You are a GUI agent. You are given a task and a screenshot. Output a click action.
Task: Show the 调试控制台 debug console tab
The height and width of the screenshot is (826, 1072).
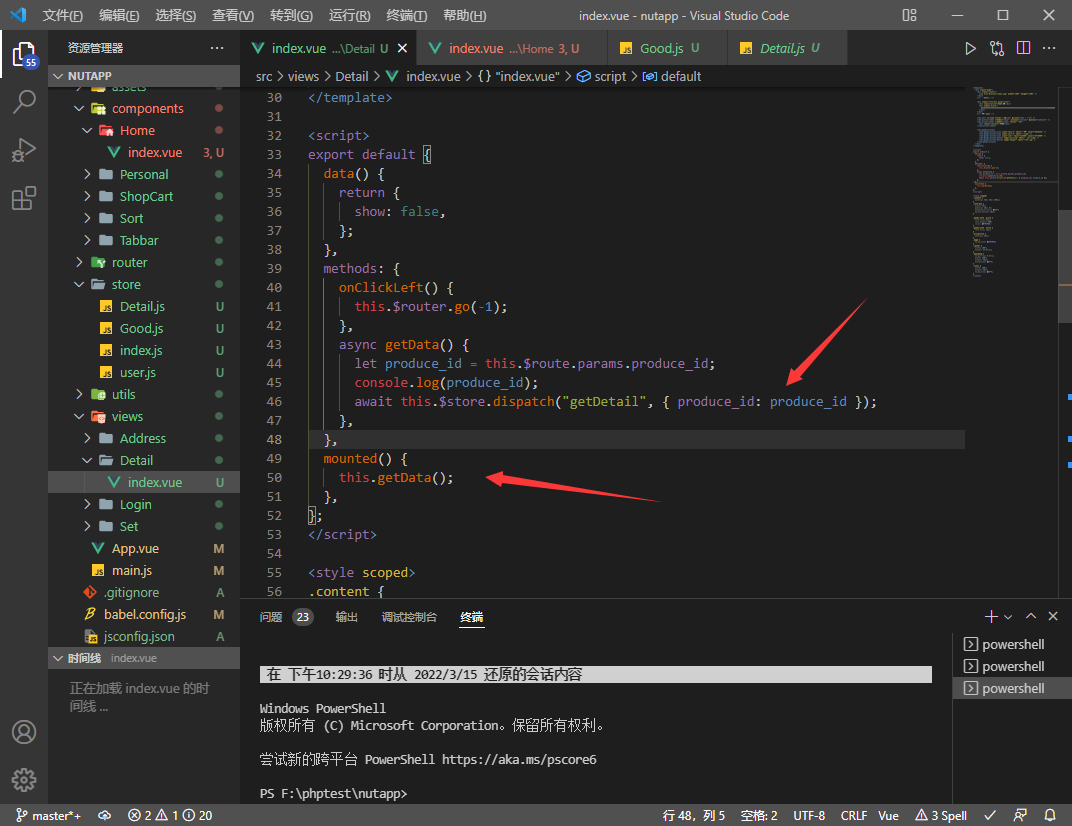[x=409, y=617]
